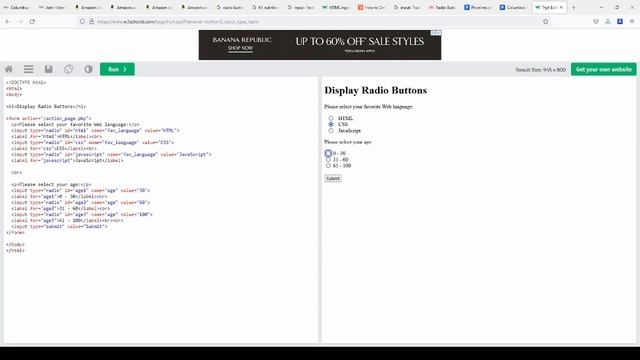Click Shop Now in Banana Republic ad
The image size is (640, 360).
[x=240, y=48]
